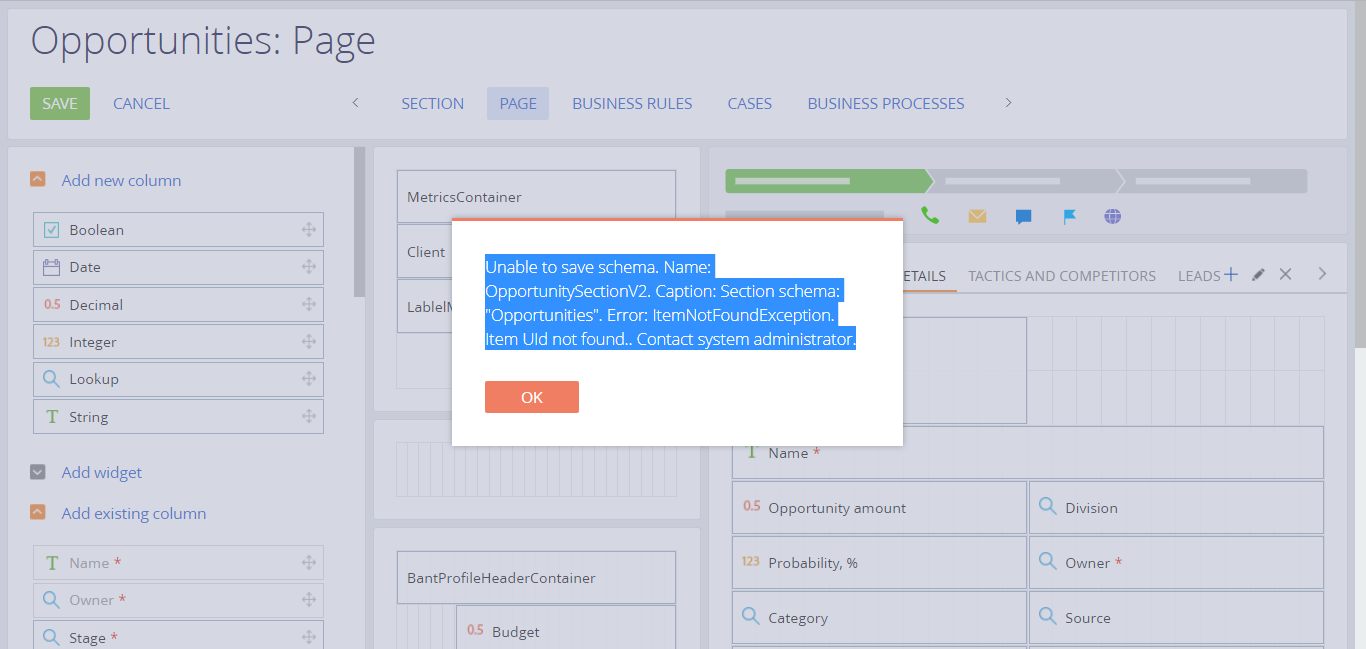Click the drag handle on Lookup column
Screen dimensions: 1366x649
(309, 379)
